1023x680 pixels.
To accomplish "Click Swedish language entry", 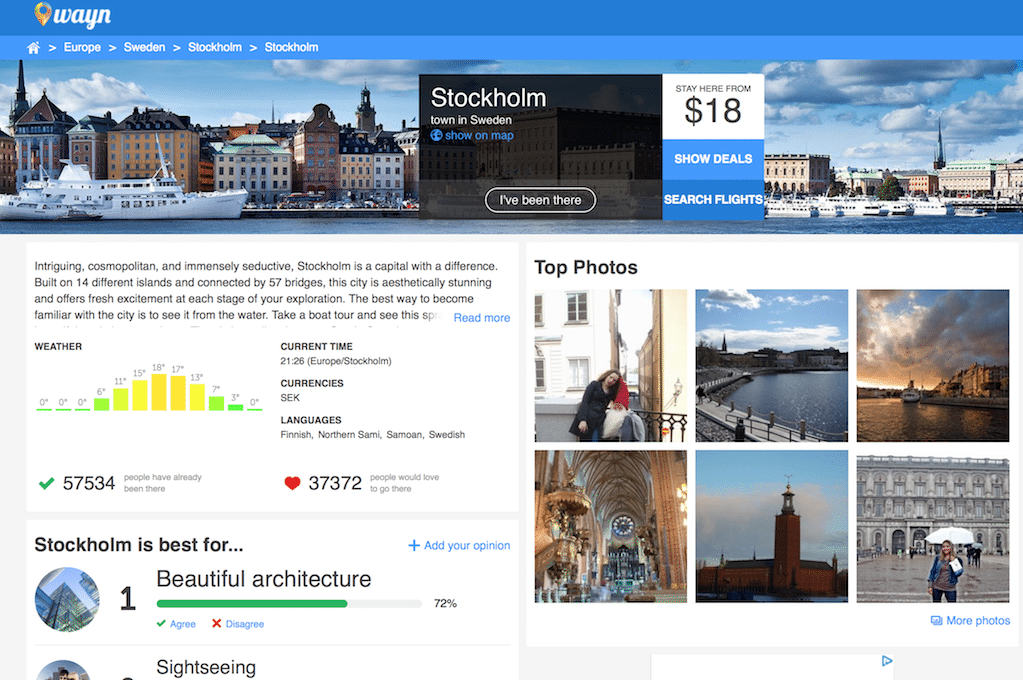I will (x=447, y=435).
